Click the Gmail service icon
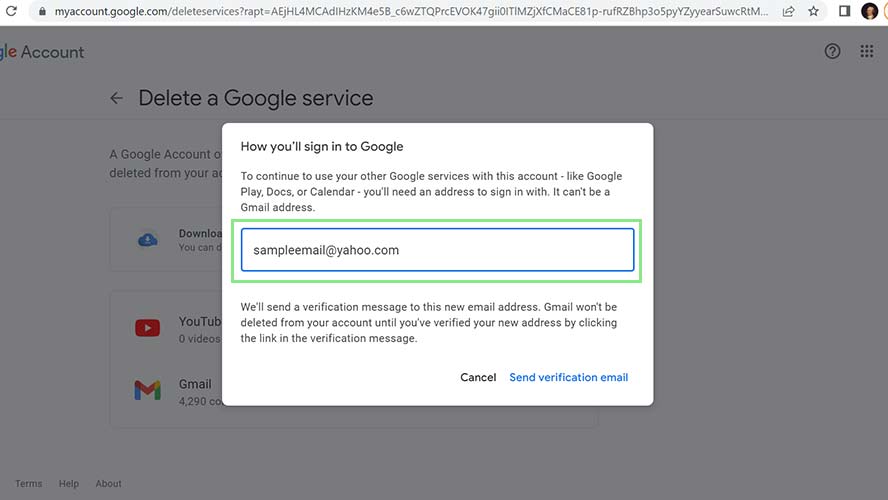The image size is (888, 500). 147,390
